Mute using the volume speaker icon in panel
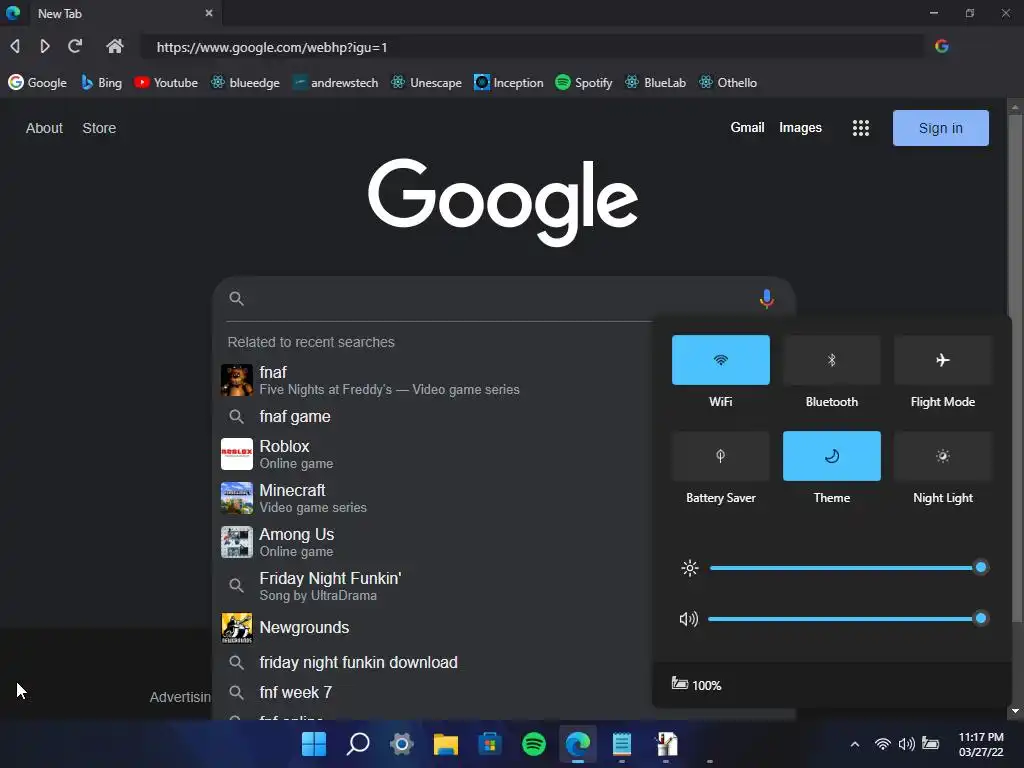Image resolution: width=1024 pixels, height=768 pixels. pyautogui.click(x=688, y=618)
